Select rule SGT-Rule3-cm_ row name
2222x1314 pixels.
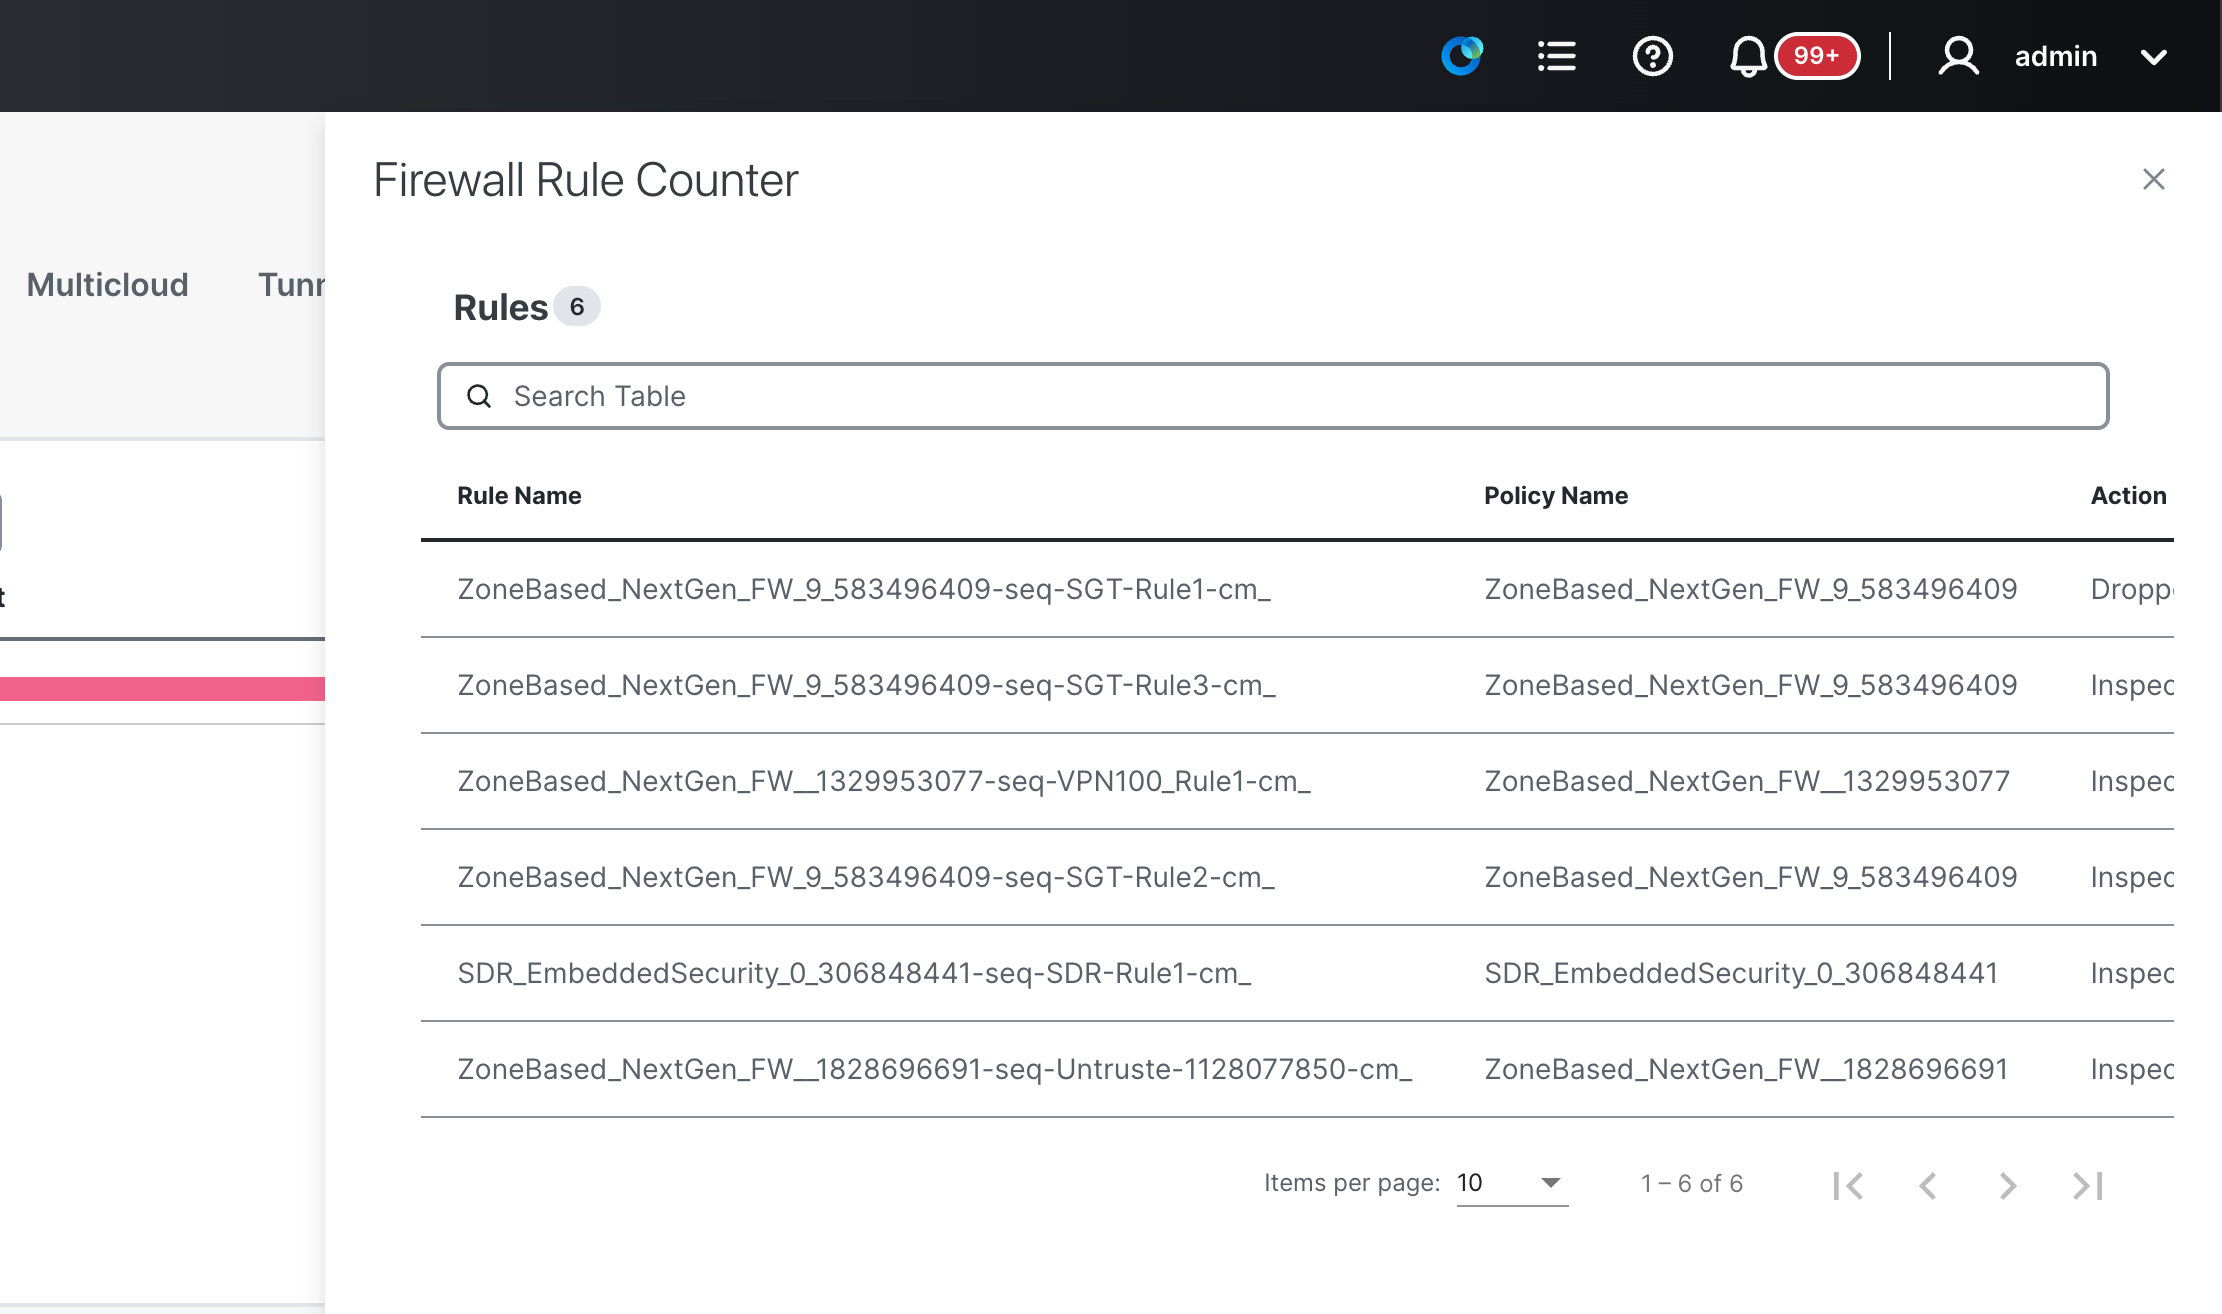coord(866,685)
